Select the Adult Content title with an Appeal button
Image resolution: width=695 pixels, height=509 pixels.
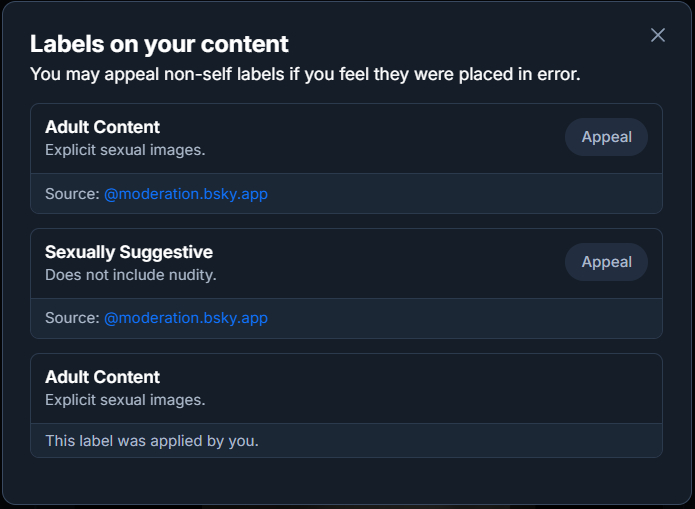tap(102, 127)
